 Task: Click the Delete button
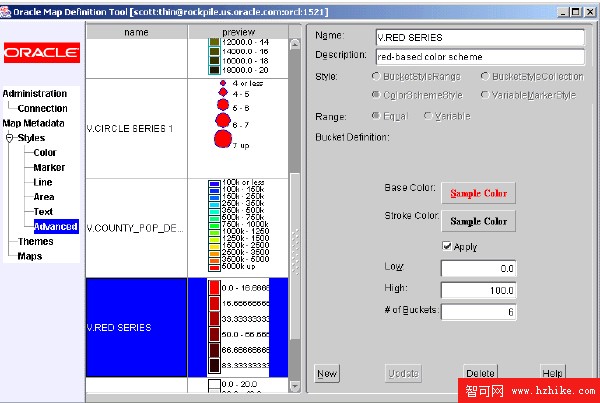480,372
